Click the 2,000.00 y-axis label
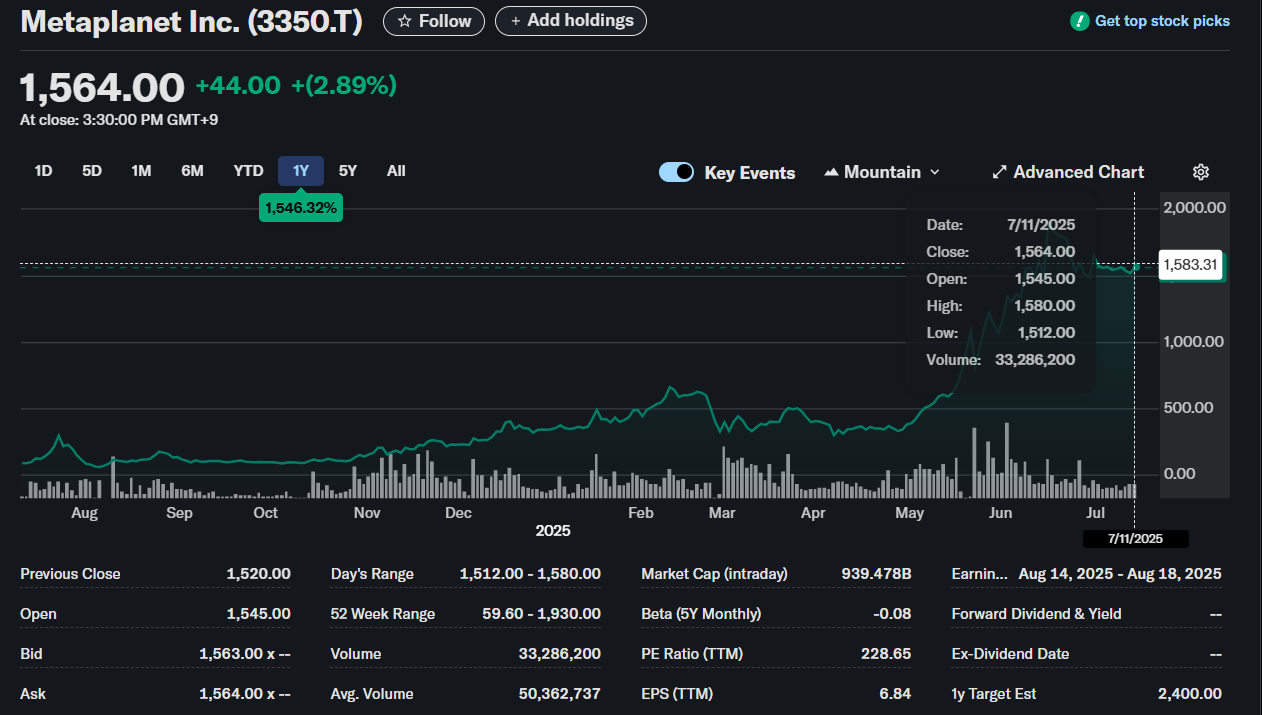Screen dimensions: 1262x715 [x=1194, y=208]
